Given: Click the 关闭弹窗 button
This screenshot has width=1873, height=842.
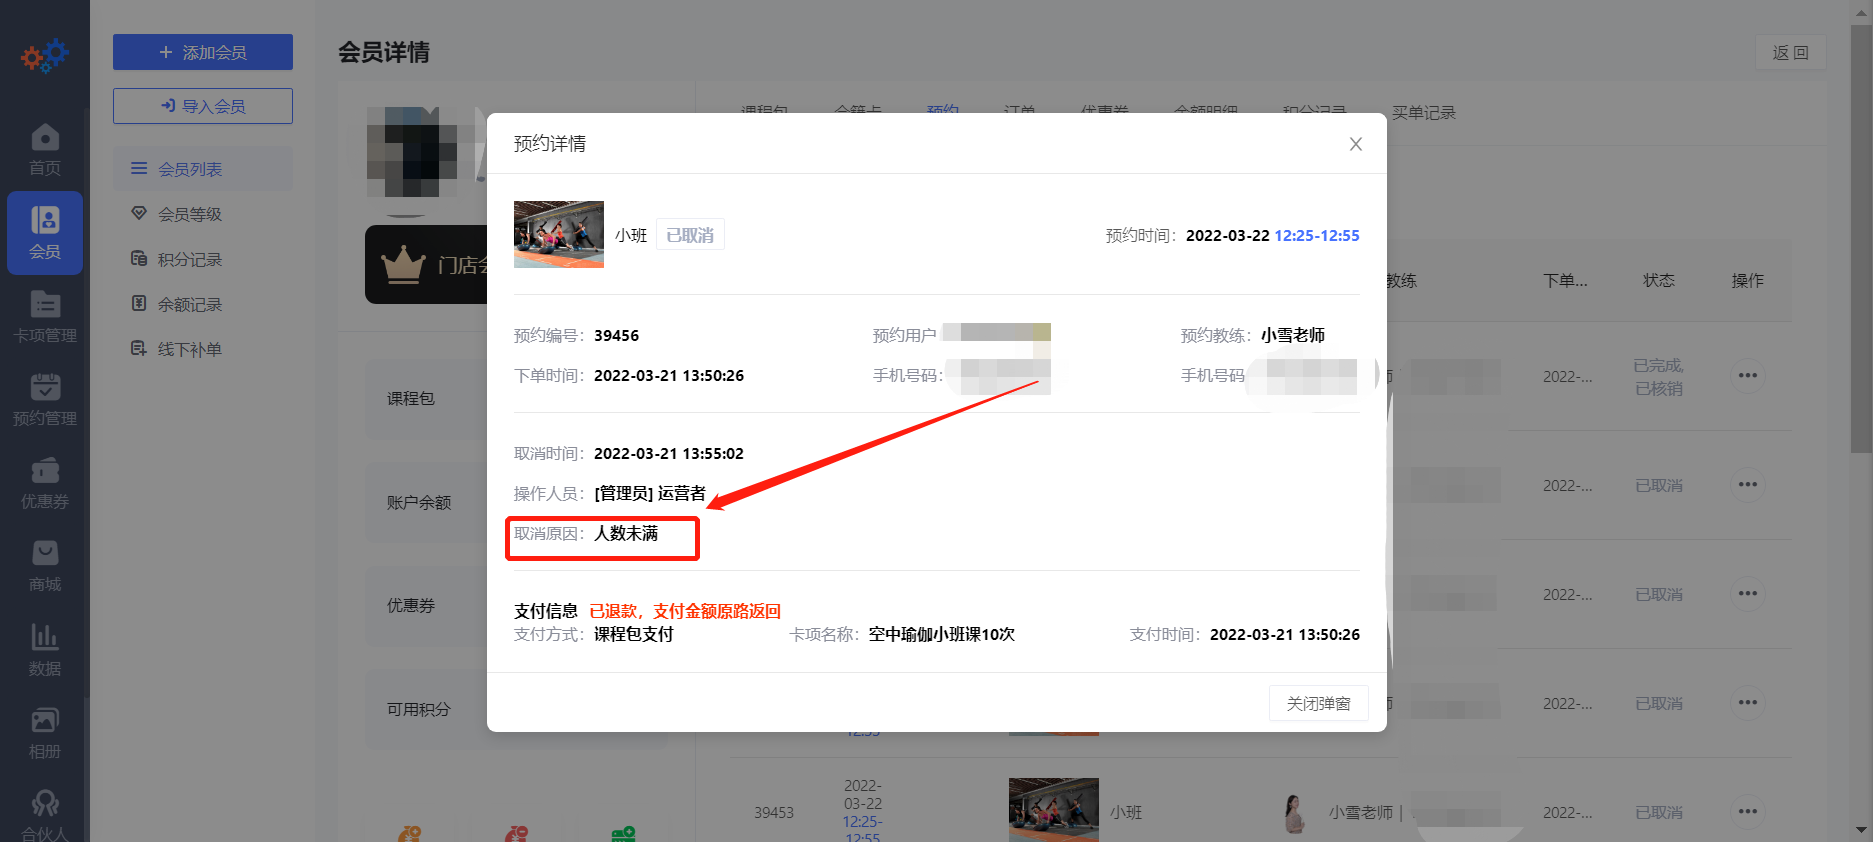Looking at the screenshot, I should click(1318, 703).
